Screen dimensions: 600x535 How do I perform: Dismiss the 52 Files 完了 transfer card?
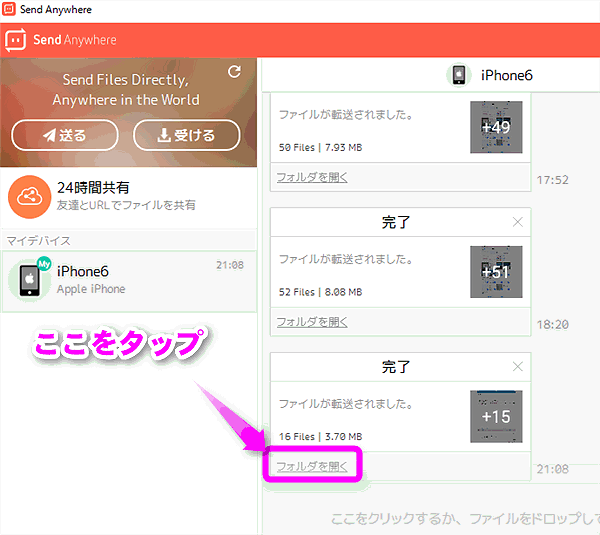pos(517,222)
